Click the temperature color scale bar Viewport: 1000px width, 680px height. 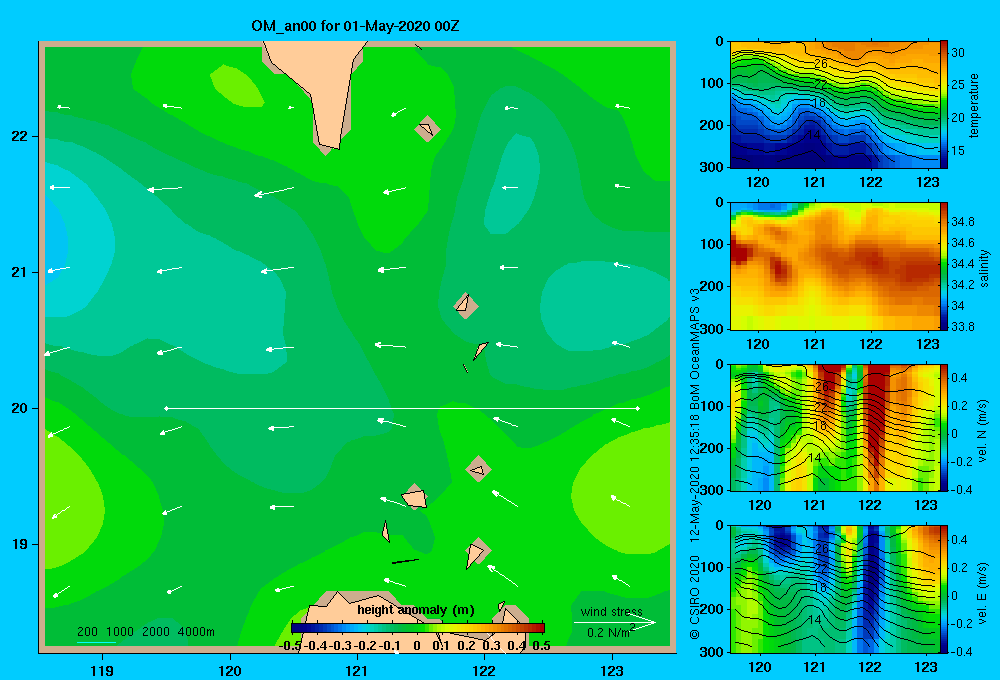[x=943, y=105]
